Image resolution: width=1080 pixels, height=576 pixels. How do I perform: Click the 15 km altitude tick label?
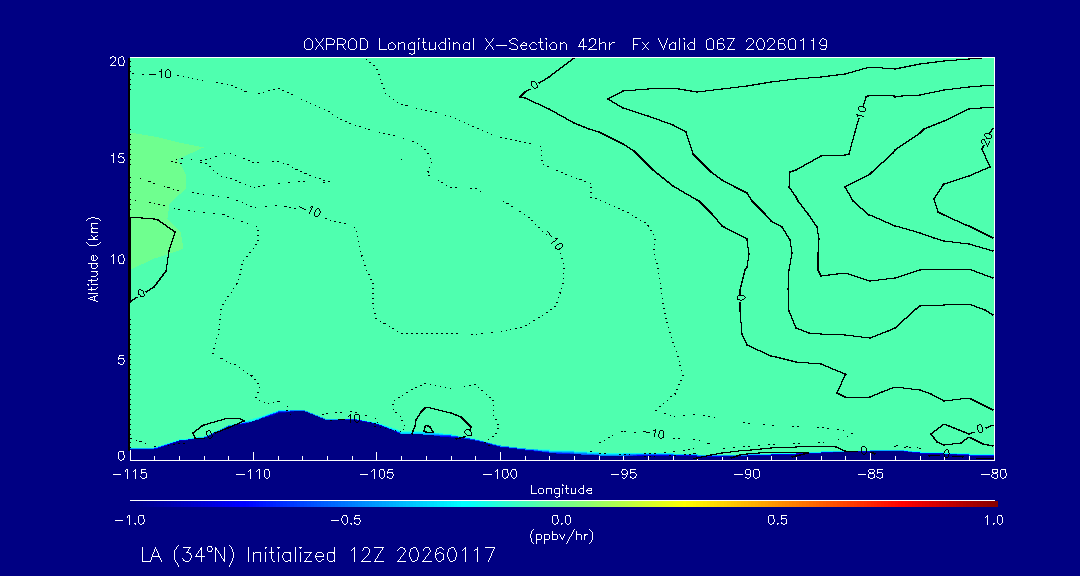(115, 158)
